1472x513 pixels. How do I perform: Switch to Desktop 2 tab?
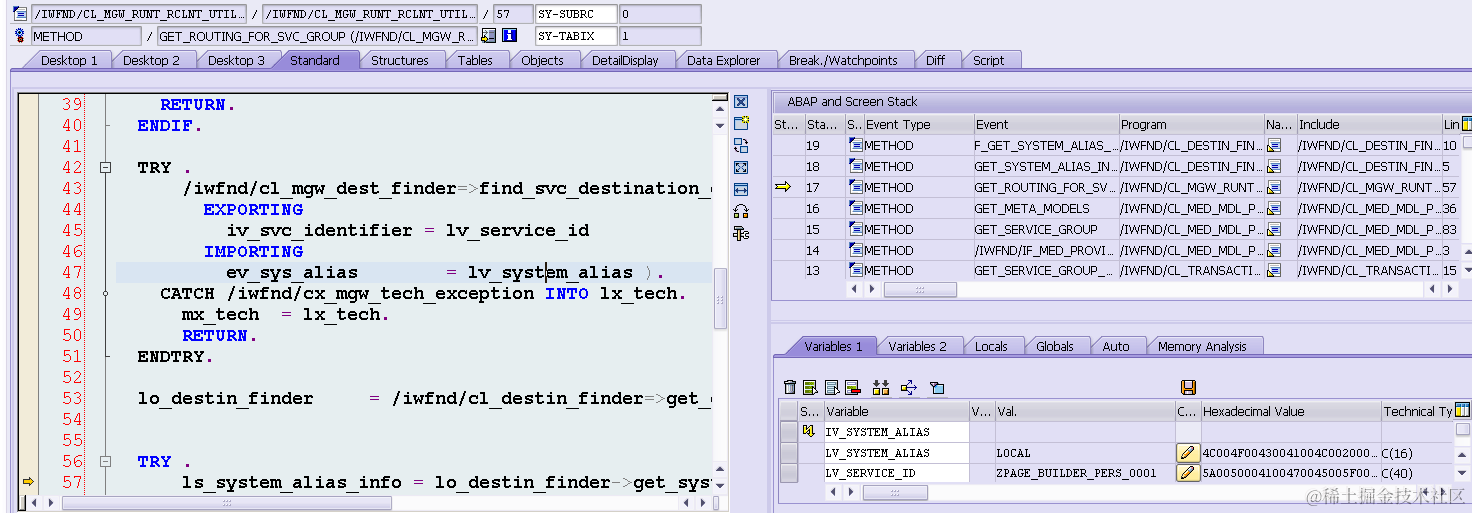(152, 60)
